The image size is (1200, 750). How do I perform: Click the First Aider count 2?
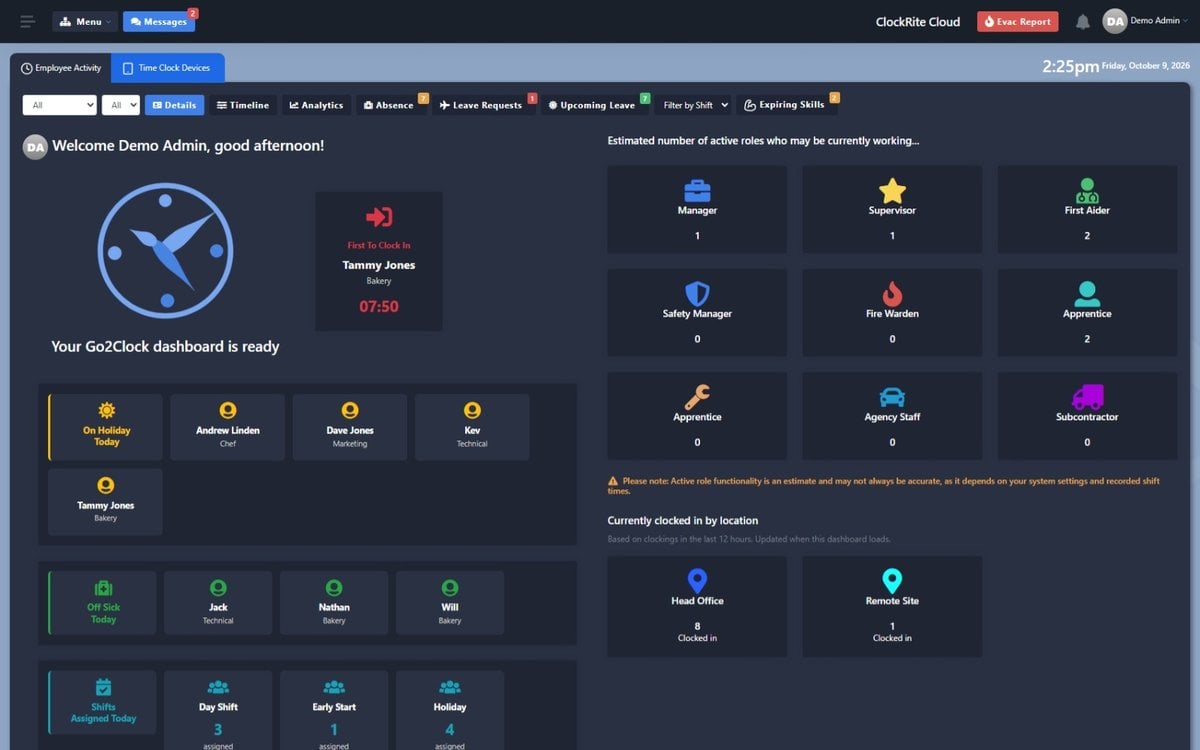[1087, 236]
